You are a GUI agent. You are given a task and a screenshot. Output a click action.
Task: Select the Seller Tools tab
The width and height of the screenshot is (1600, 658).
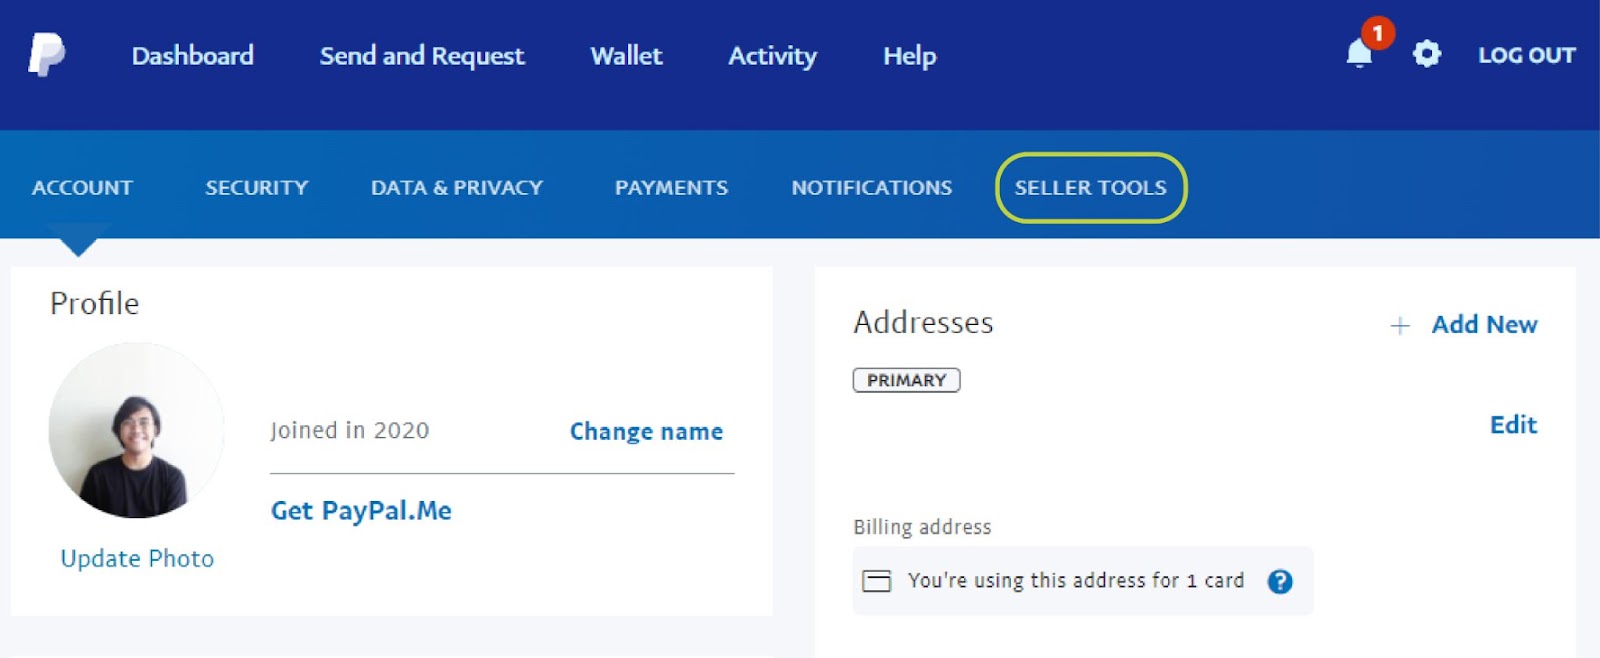(x=1091, y=187)
